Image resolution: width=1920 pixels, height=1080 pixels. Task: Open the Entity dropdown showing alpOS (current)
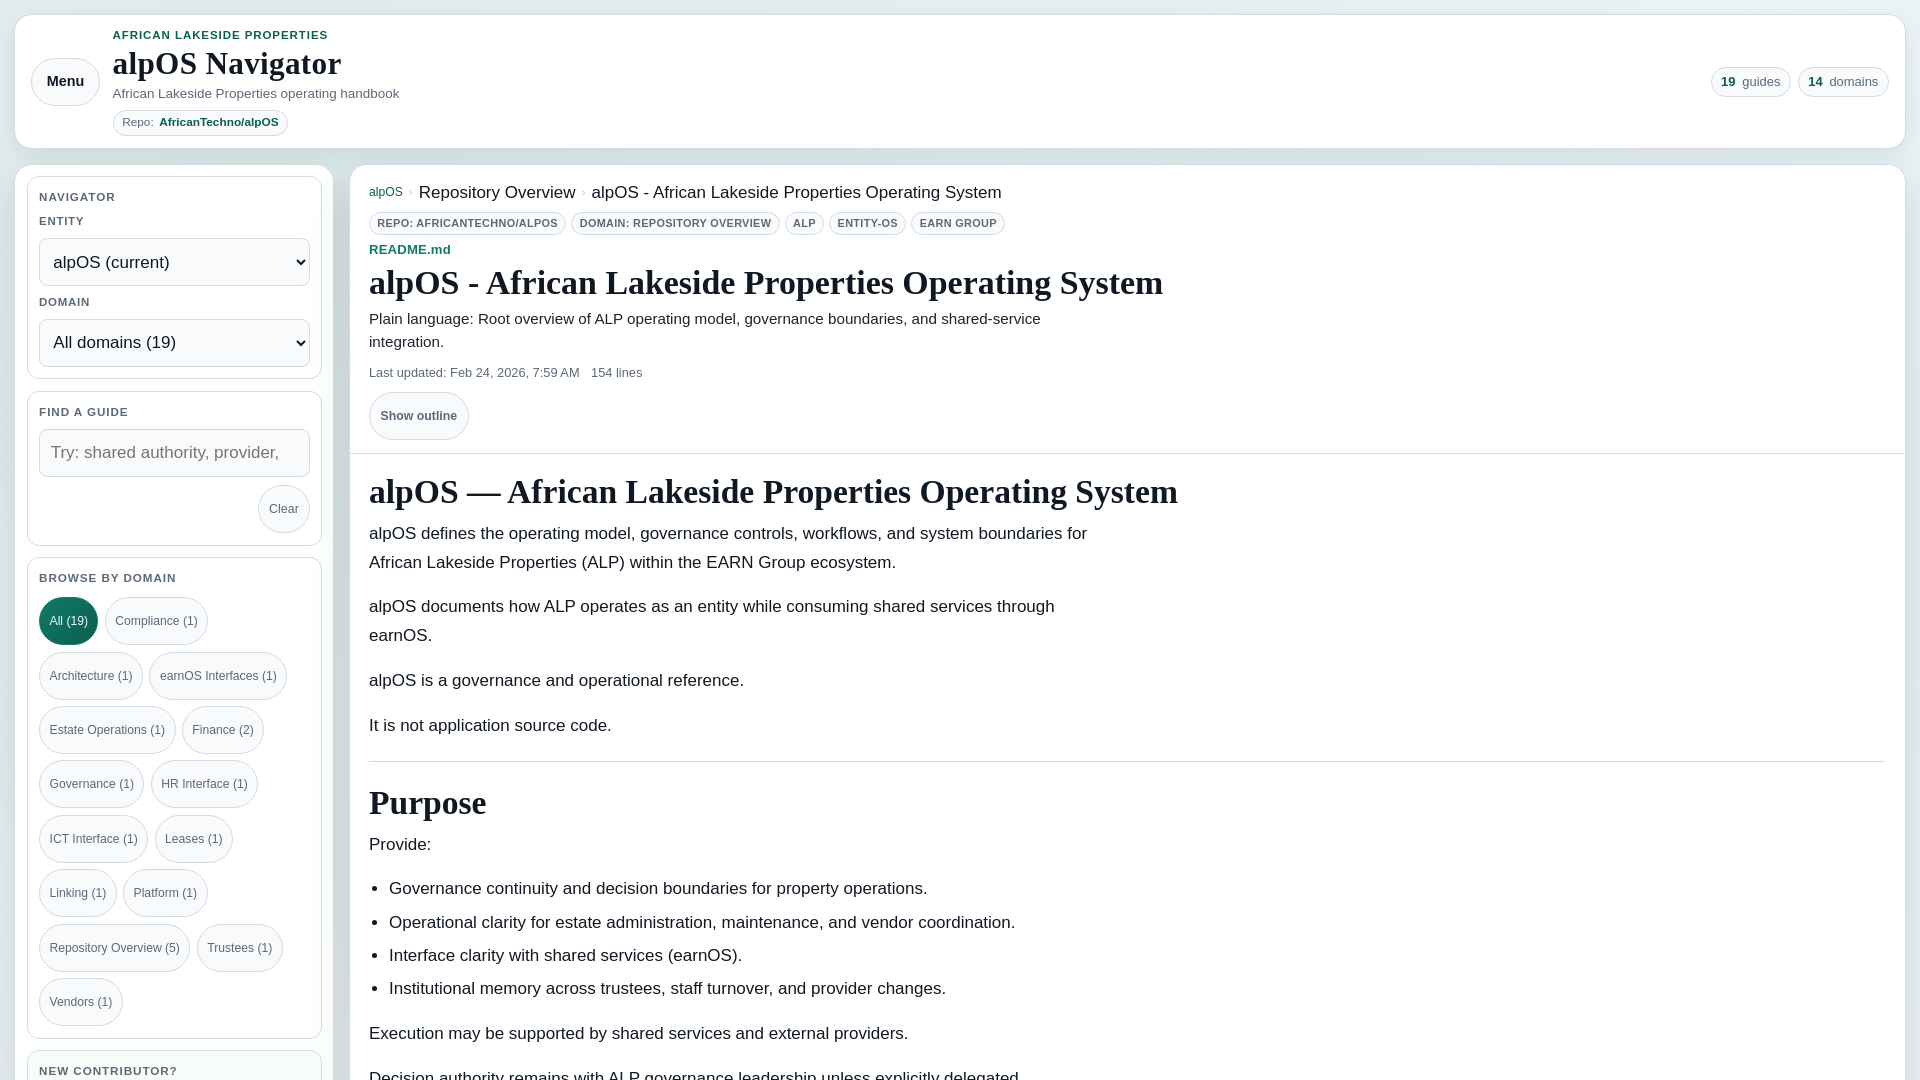coord(174,262)
